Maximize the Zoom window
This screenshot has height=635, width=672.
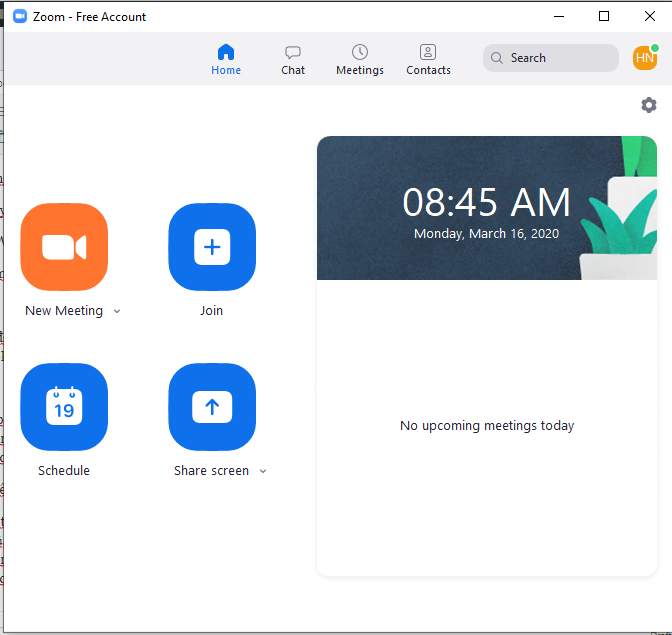point(604,16)
